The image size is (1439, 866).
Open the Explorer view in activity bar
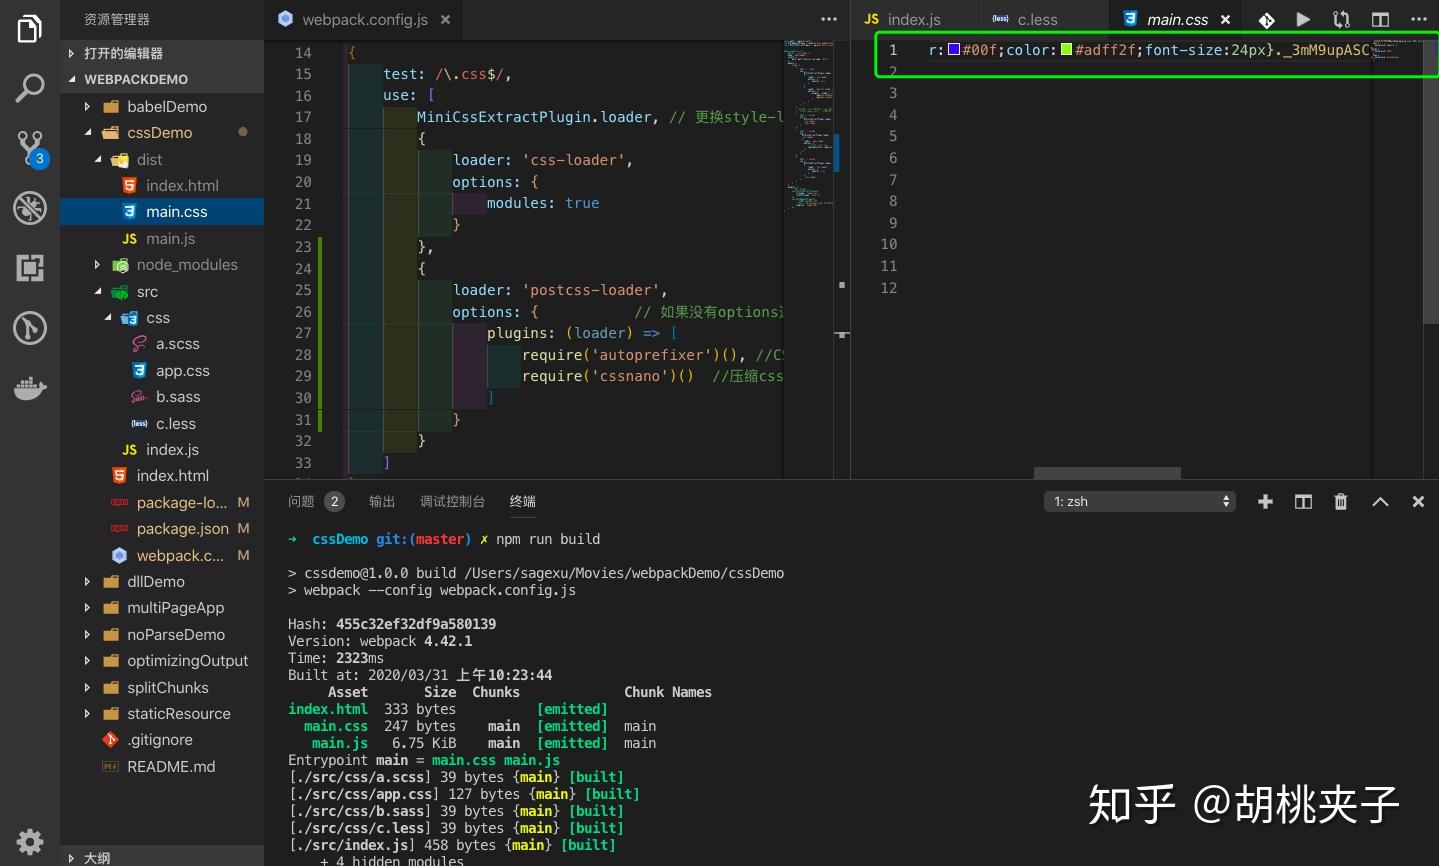(x=29, y=28)
